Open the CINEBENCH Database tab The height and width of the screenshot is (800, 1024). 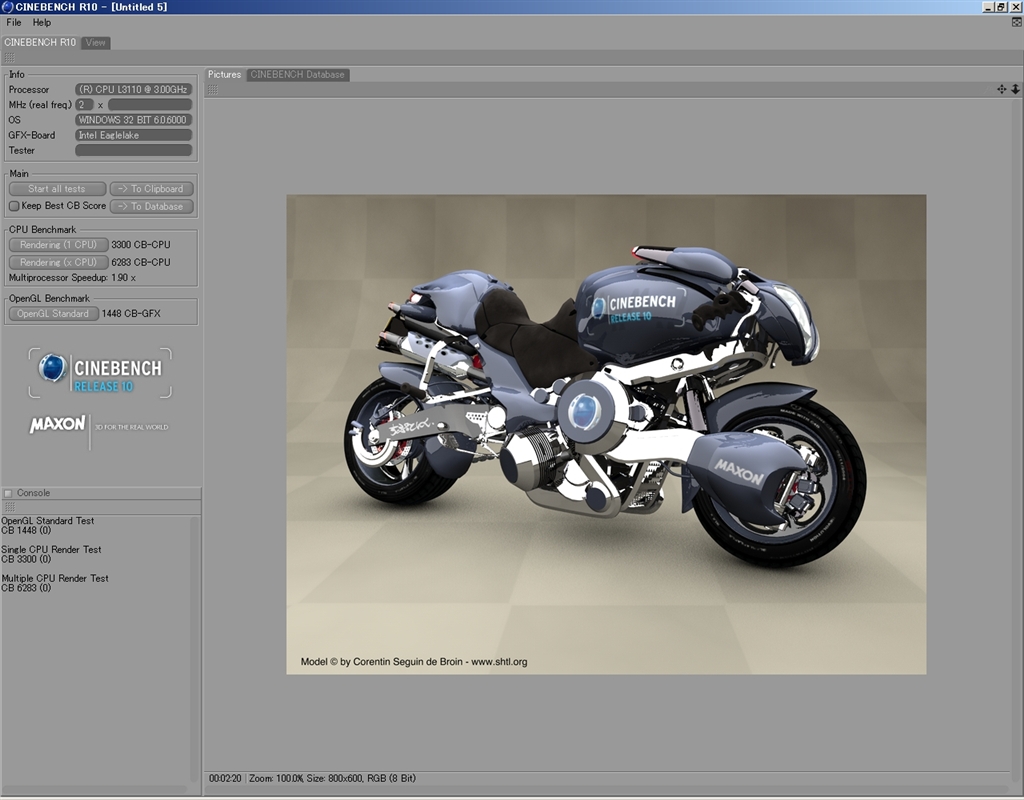(297, 74)
